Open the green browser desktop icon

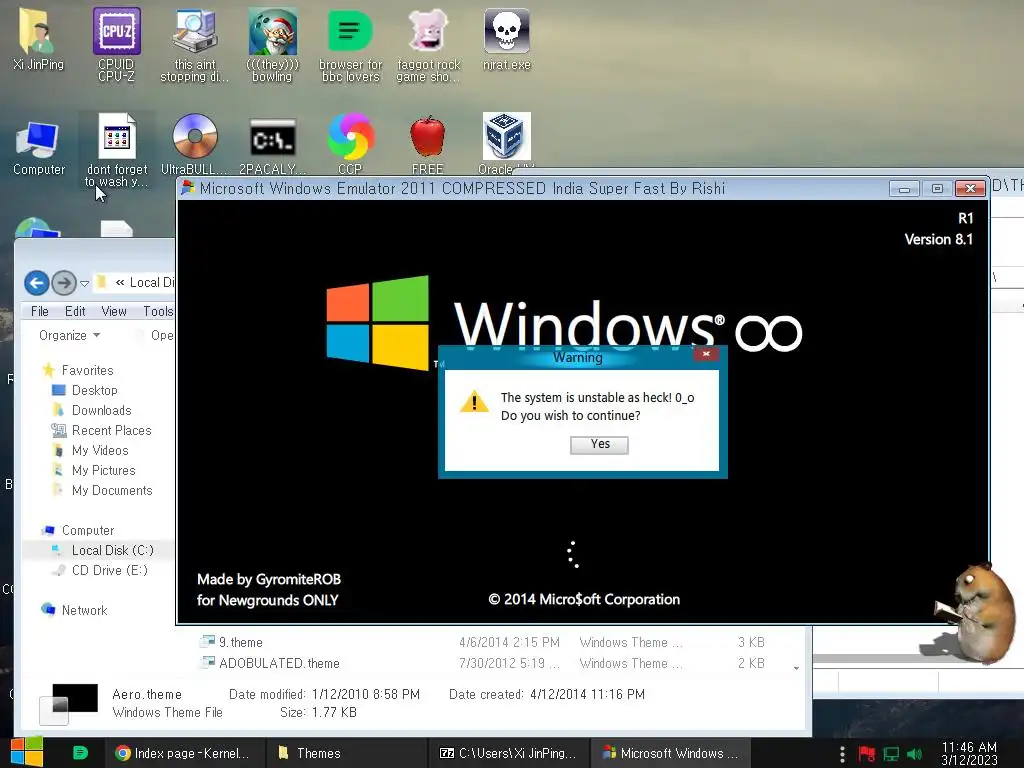pyautogui.click(x=350, y=44)
